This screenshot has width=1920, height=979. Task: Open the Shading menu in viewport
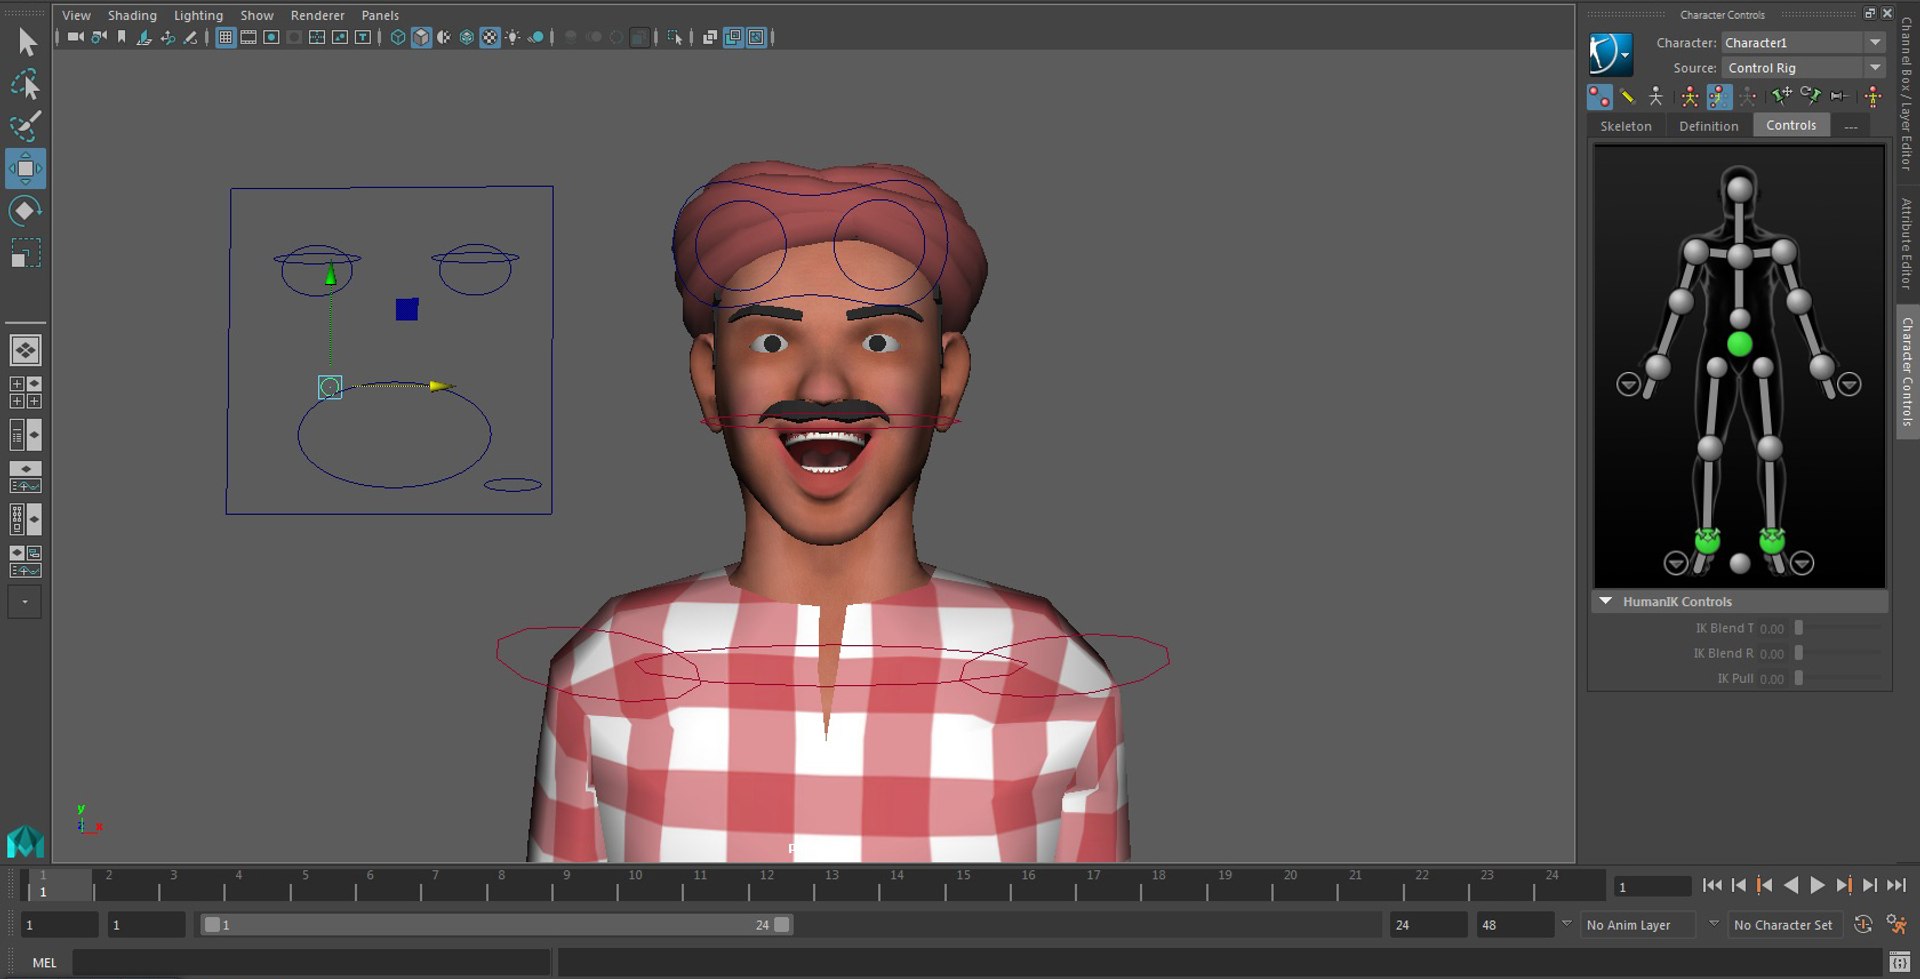[132, 15]
